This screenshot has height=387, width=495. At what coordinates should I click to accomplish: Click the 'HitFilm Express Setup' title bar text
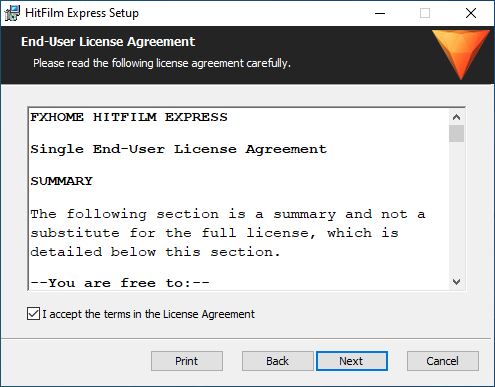82,13
